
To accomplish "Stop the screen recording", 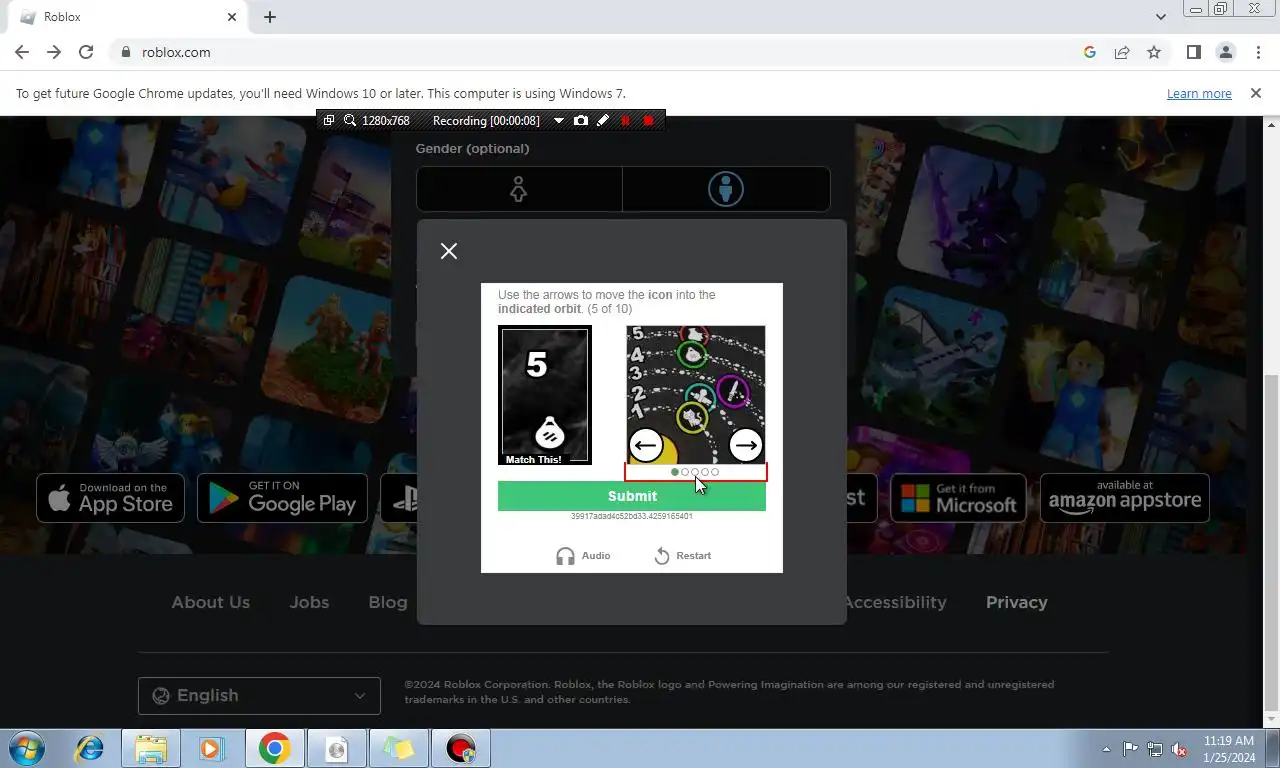I will pyautogui.click(x=648, y=121).
